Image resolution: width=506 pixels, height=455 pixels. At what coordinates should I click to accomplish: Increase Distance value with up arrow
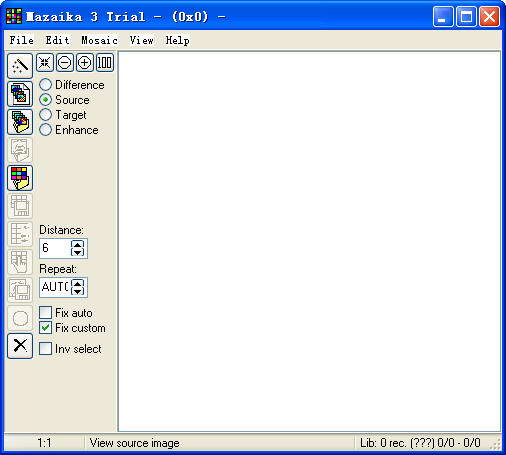click(78, 244)
